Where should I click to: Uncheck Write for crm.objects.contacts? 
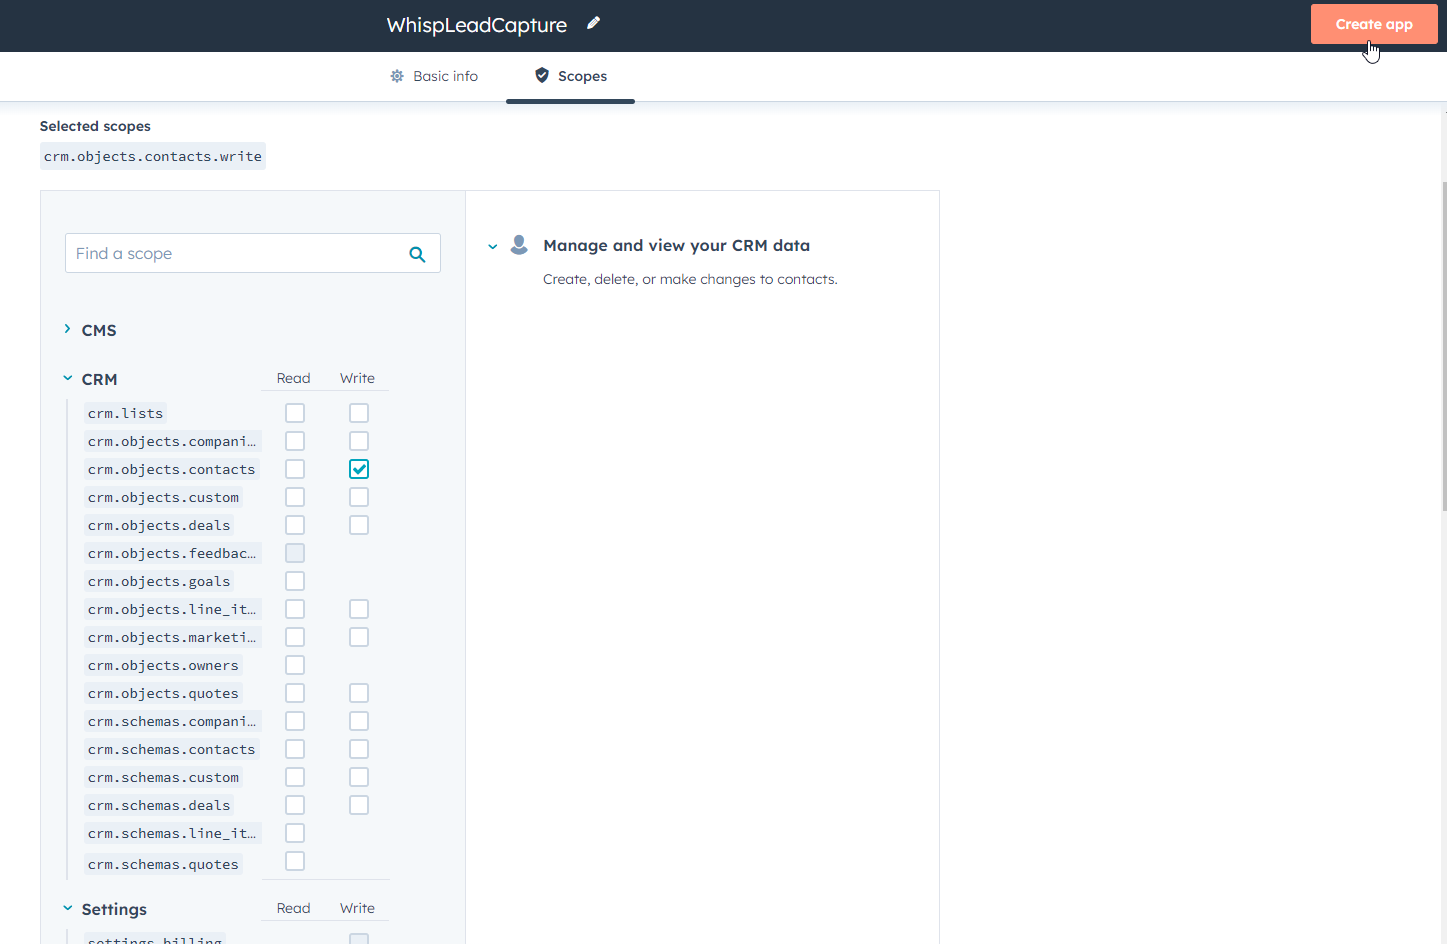359,469
